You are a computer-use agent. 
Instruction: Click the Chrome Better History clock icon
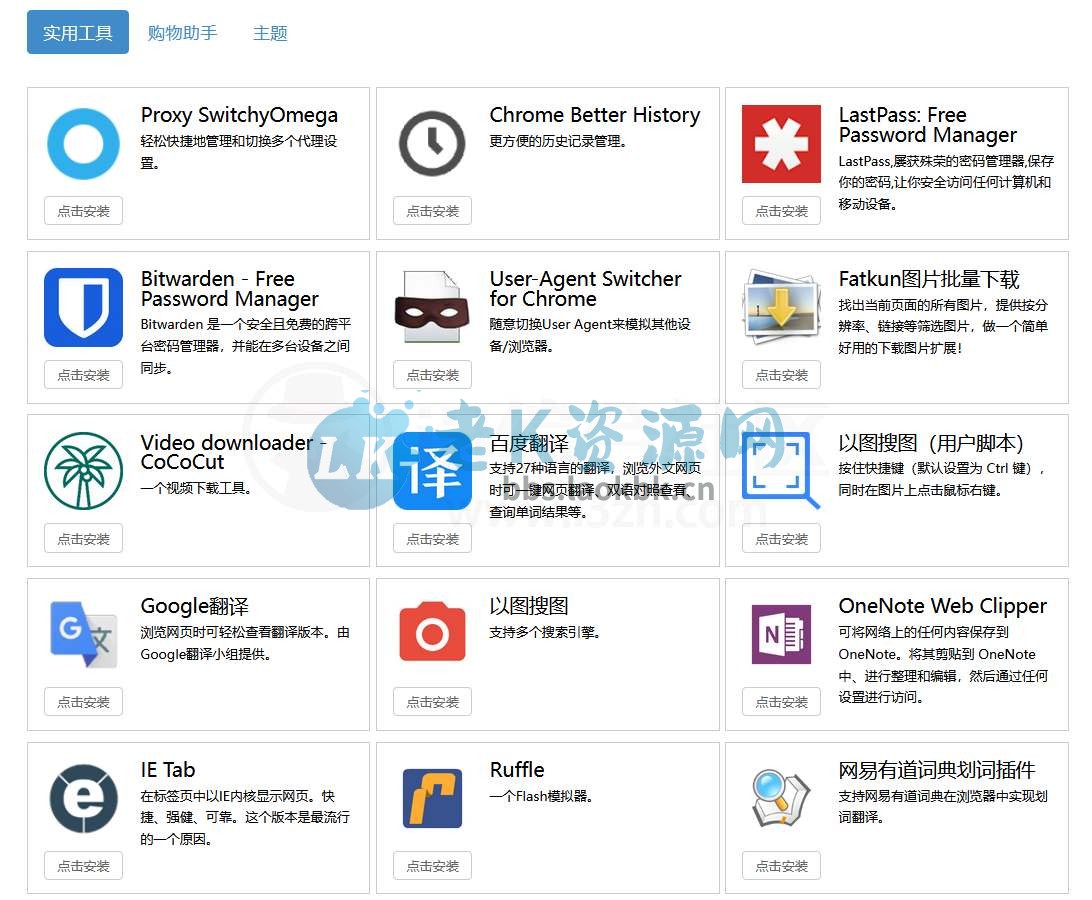click(432, 143)
